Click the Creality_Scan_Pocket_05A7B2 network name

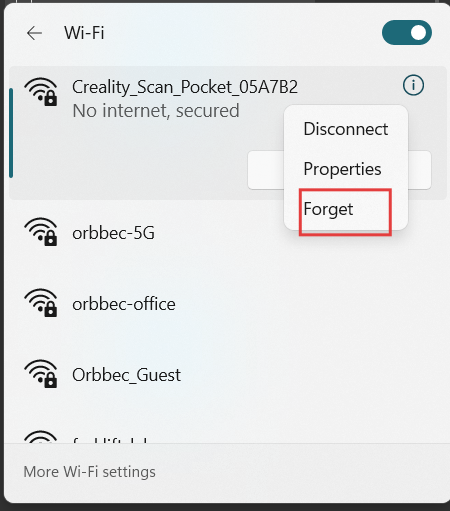(x=185, y=87)
